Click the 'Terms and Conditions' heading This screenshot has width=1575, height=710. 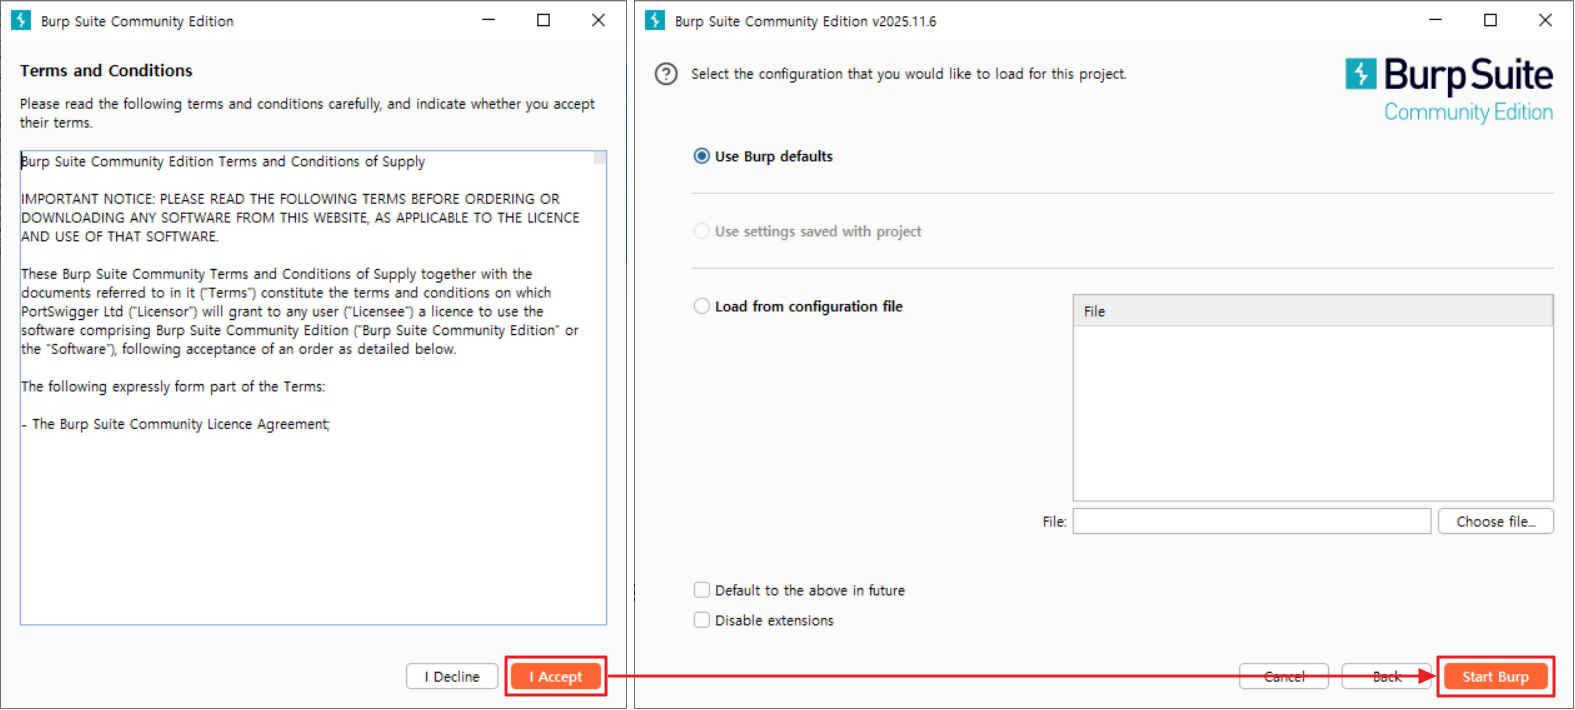(x=106, y=71)
